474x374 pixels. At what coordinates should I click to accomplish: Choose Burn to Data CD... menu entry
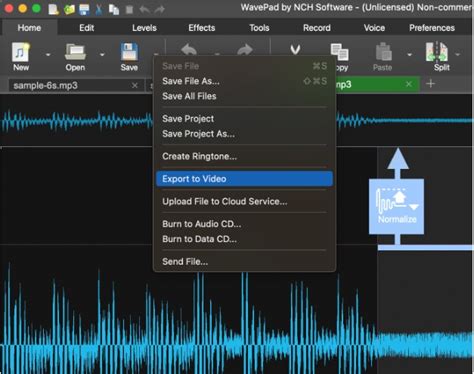point(244,239)
